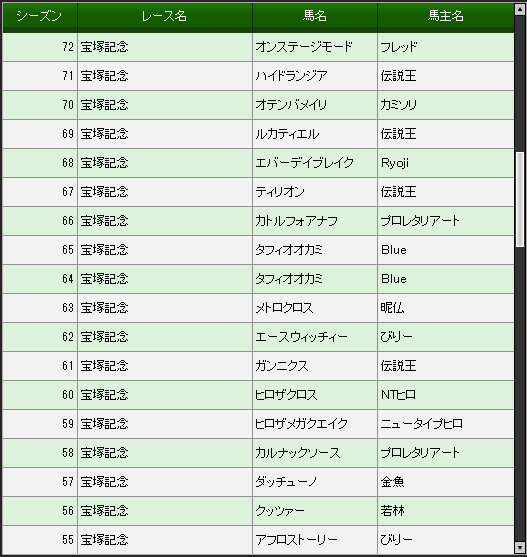The width and height of the screenshot is (527, 557).
Task: Select horse アフロストーリー in season 55
Action: (296, 540)
